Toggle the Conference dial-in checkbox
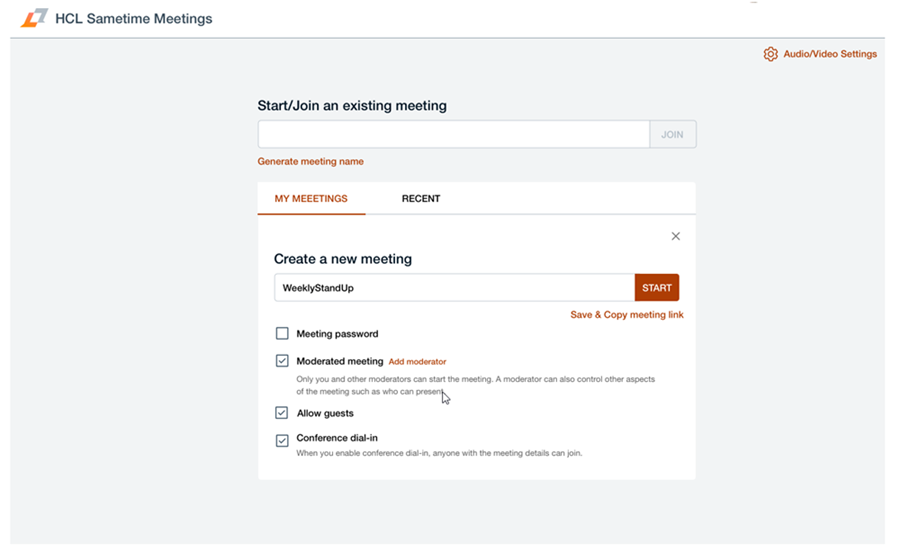The width and height of the screenshot is (900, 553). pos(282,439)
